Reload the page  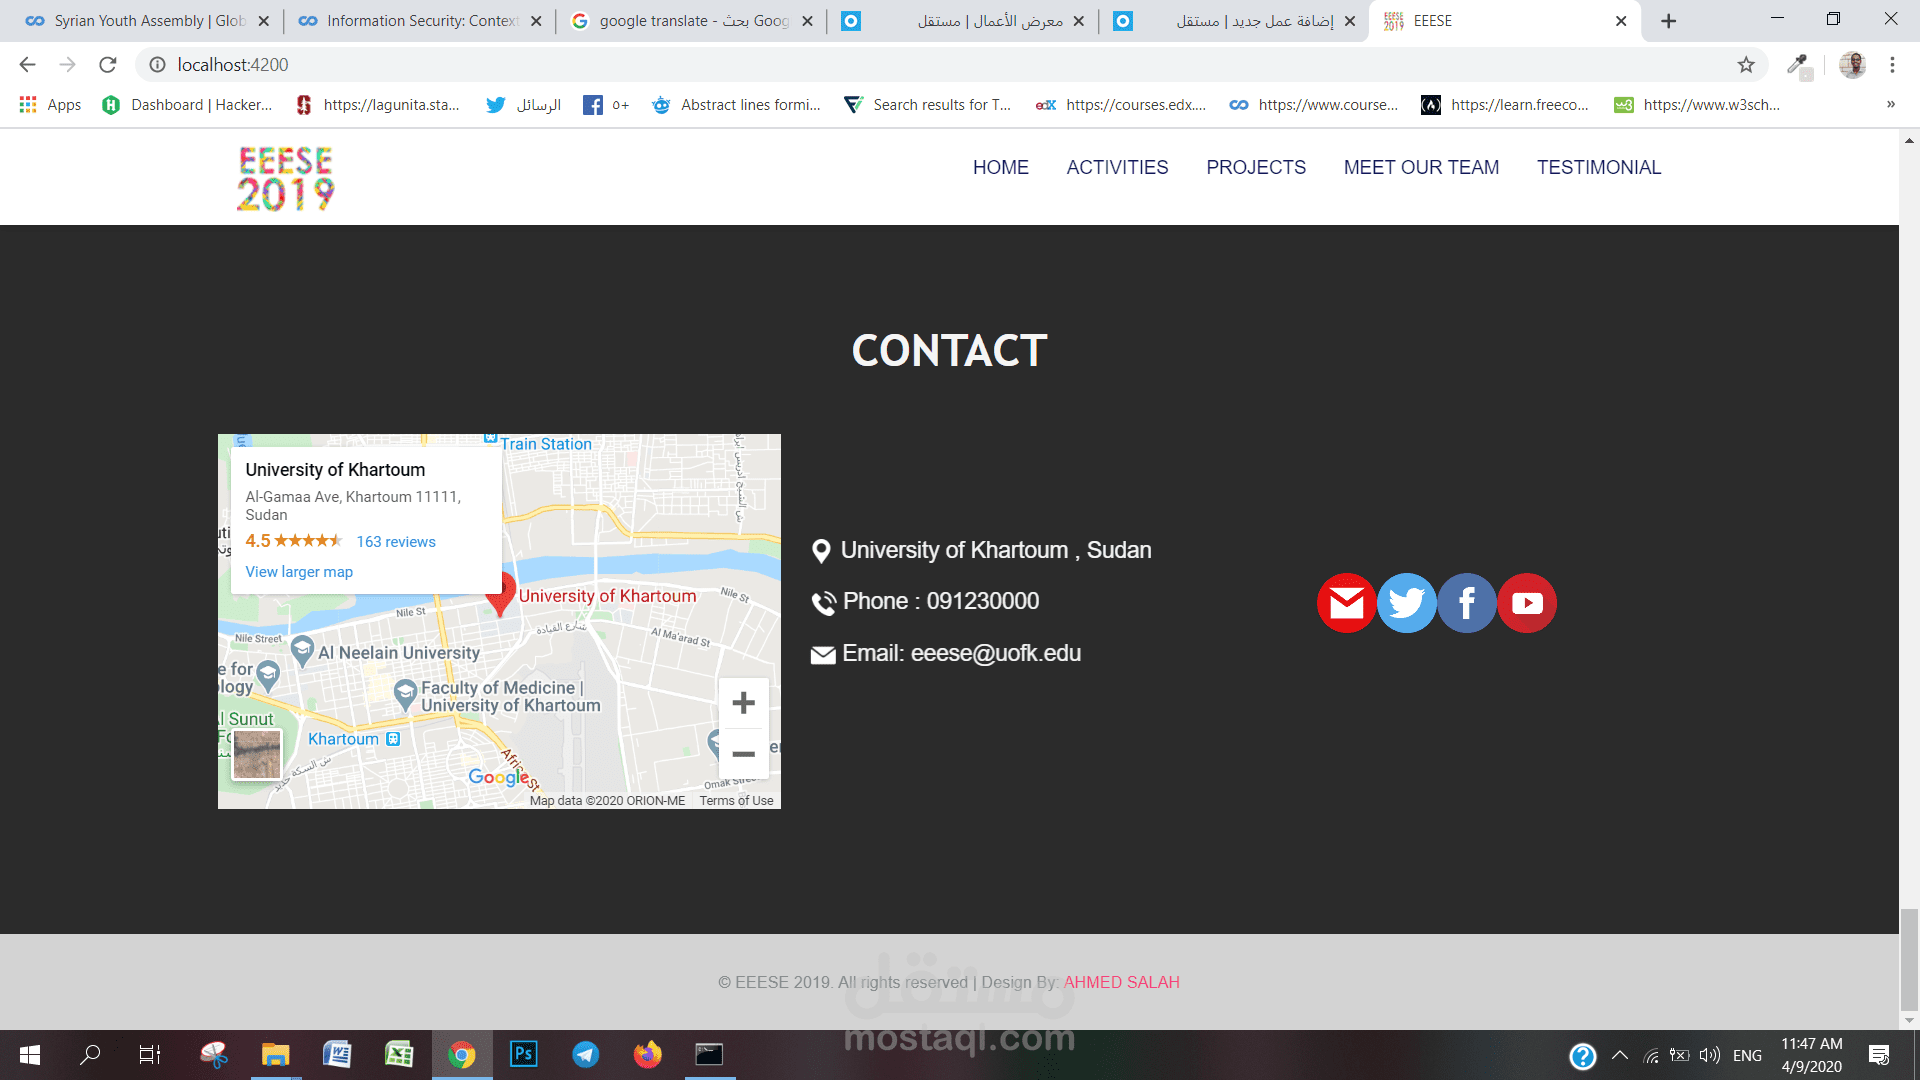[108, 65]
